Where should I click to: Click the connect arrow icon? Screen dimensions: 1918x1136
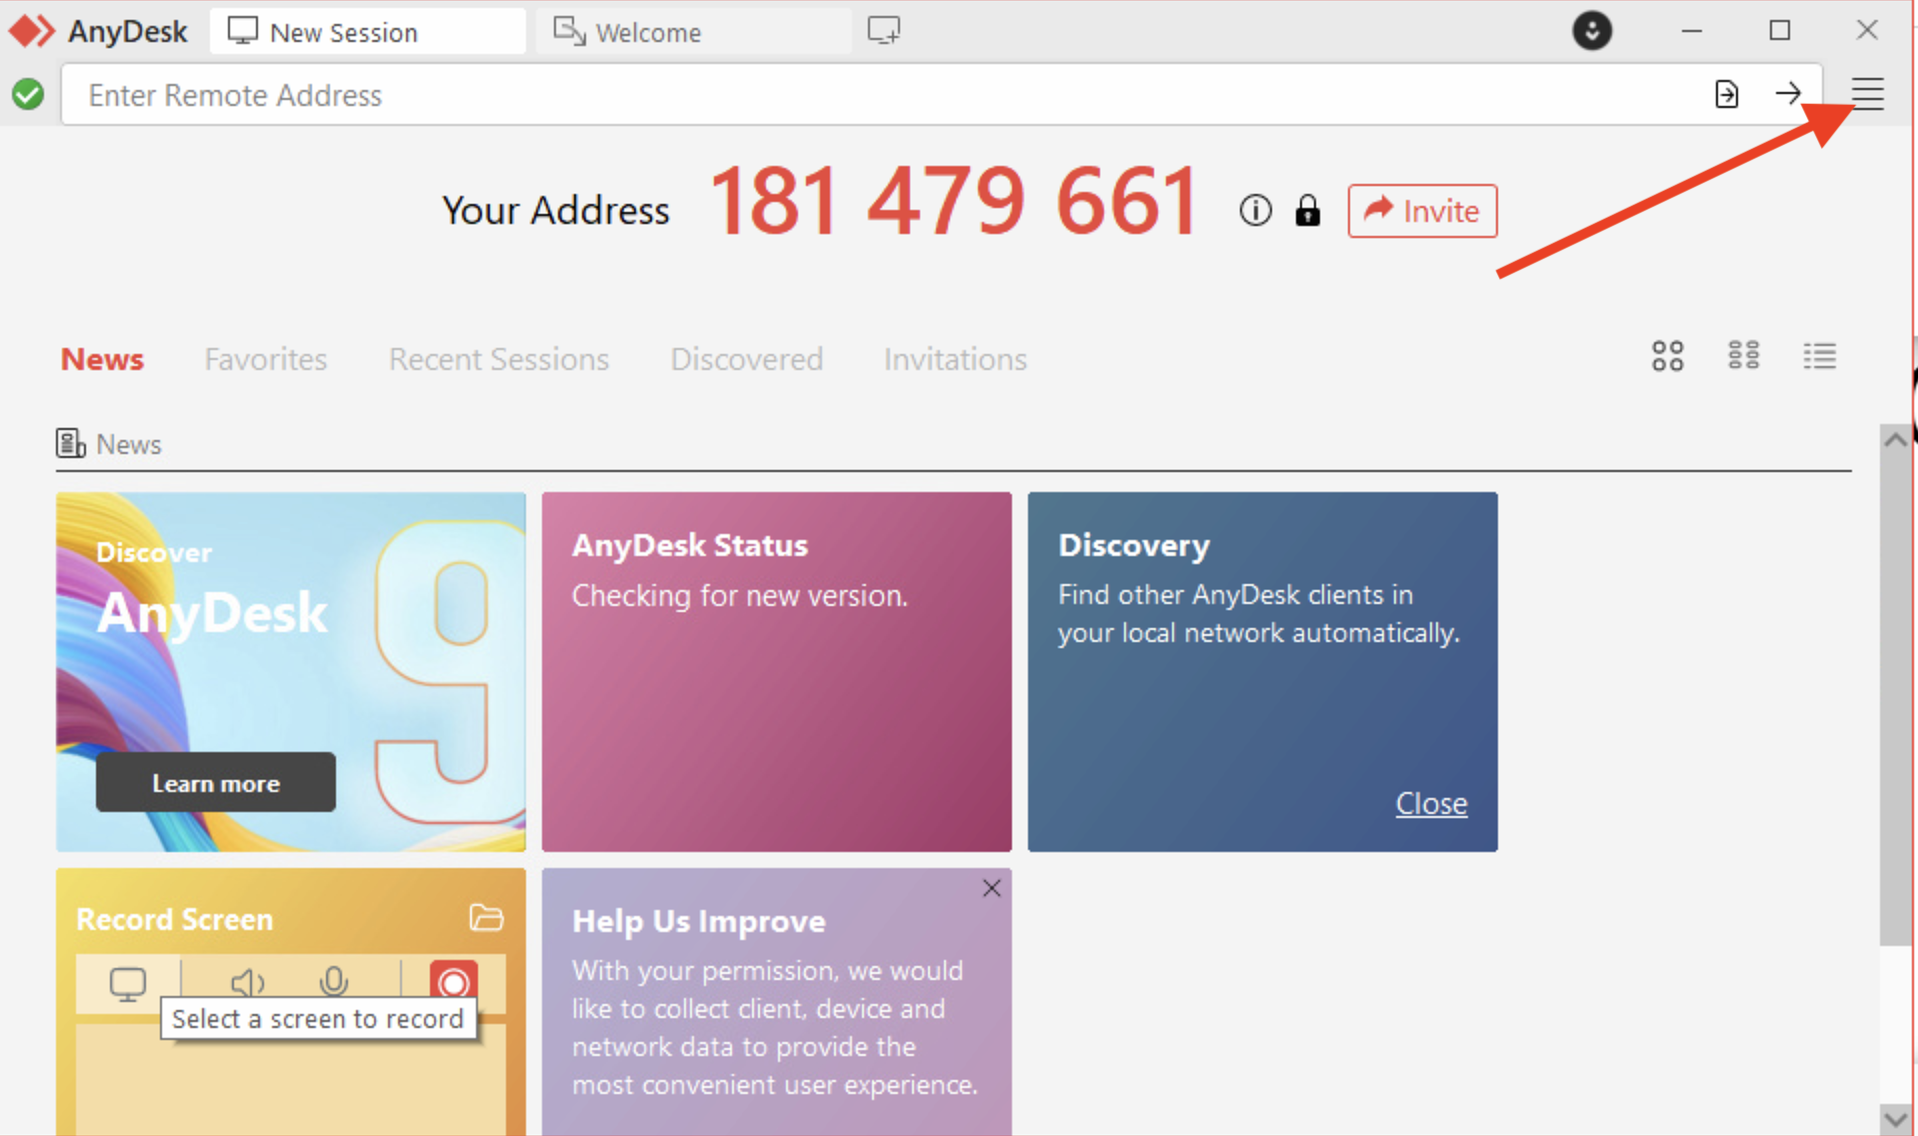click(1788, 94)
